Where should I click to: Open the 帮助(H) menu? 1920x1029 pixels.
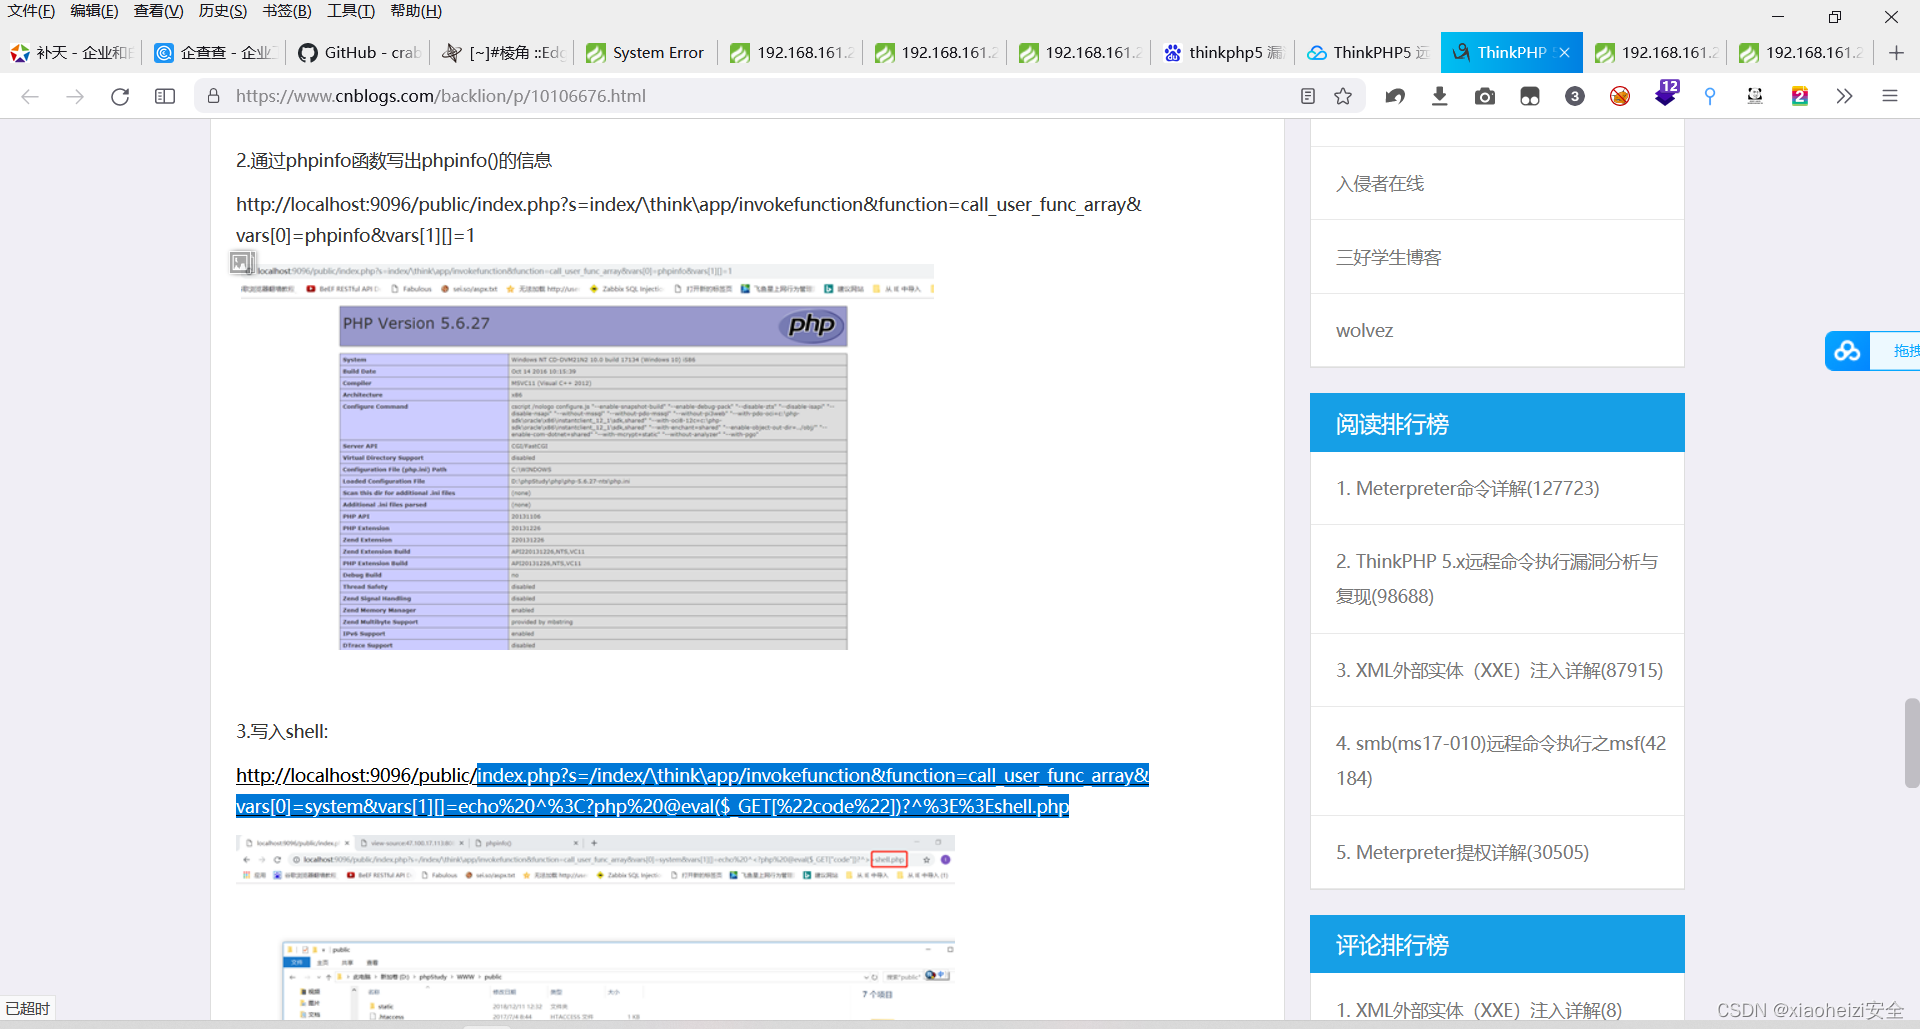tap(416, 11)
